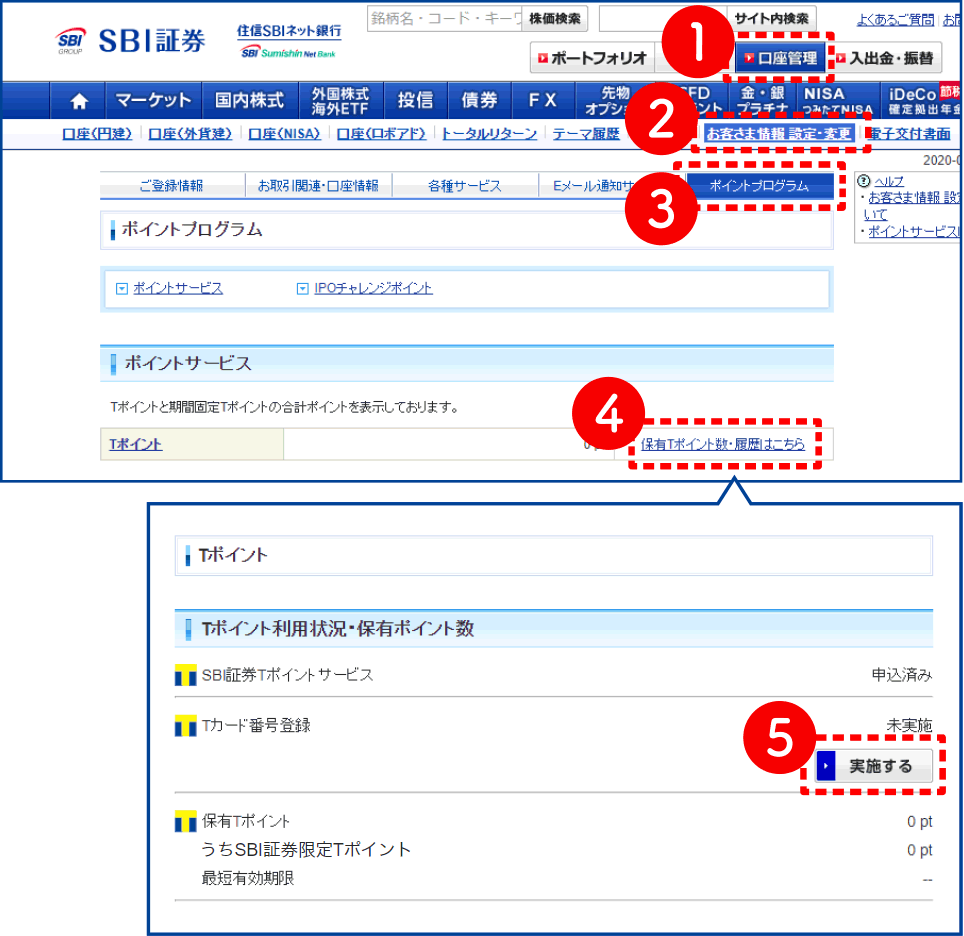
Task: Click the 申込済み status text
Action: pyautogui.click(x=901, y=675)
